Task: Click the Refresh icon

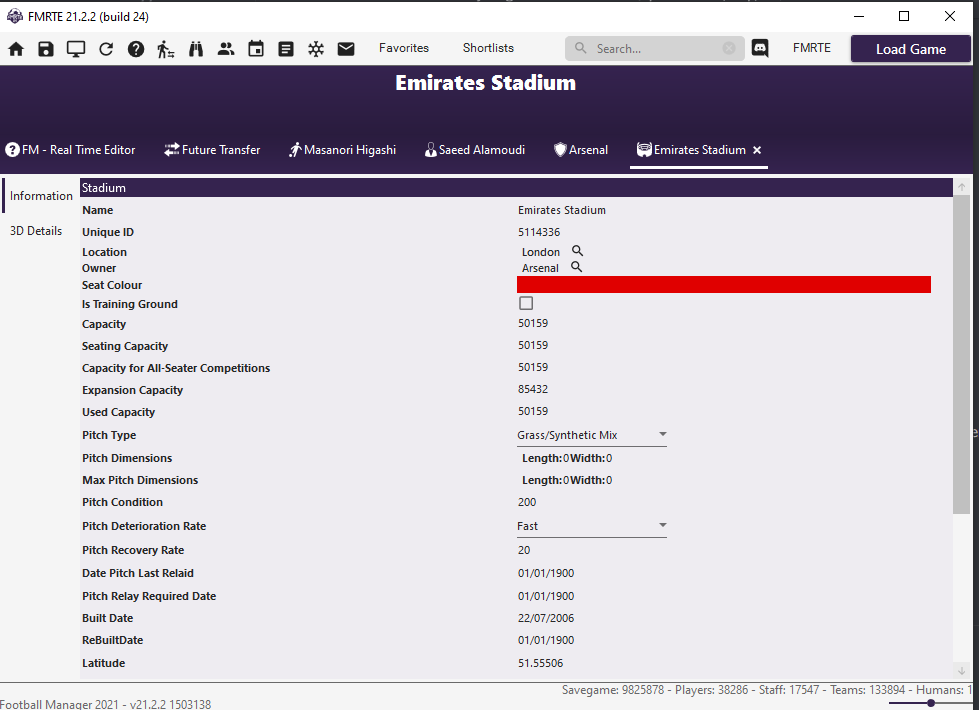Action: point(106,48)
